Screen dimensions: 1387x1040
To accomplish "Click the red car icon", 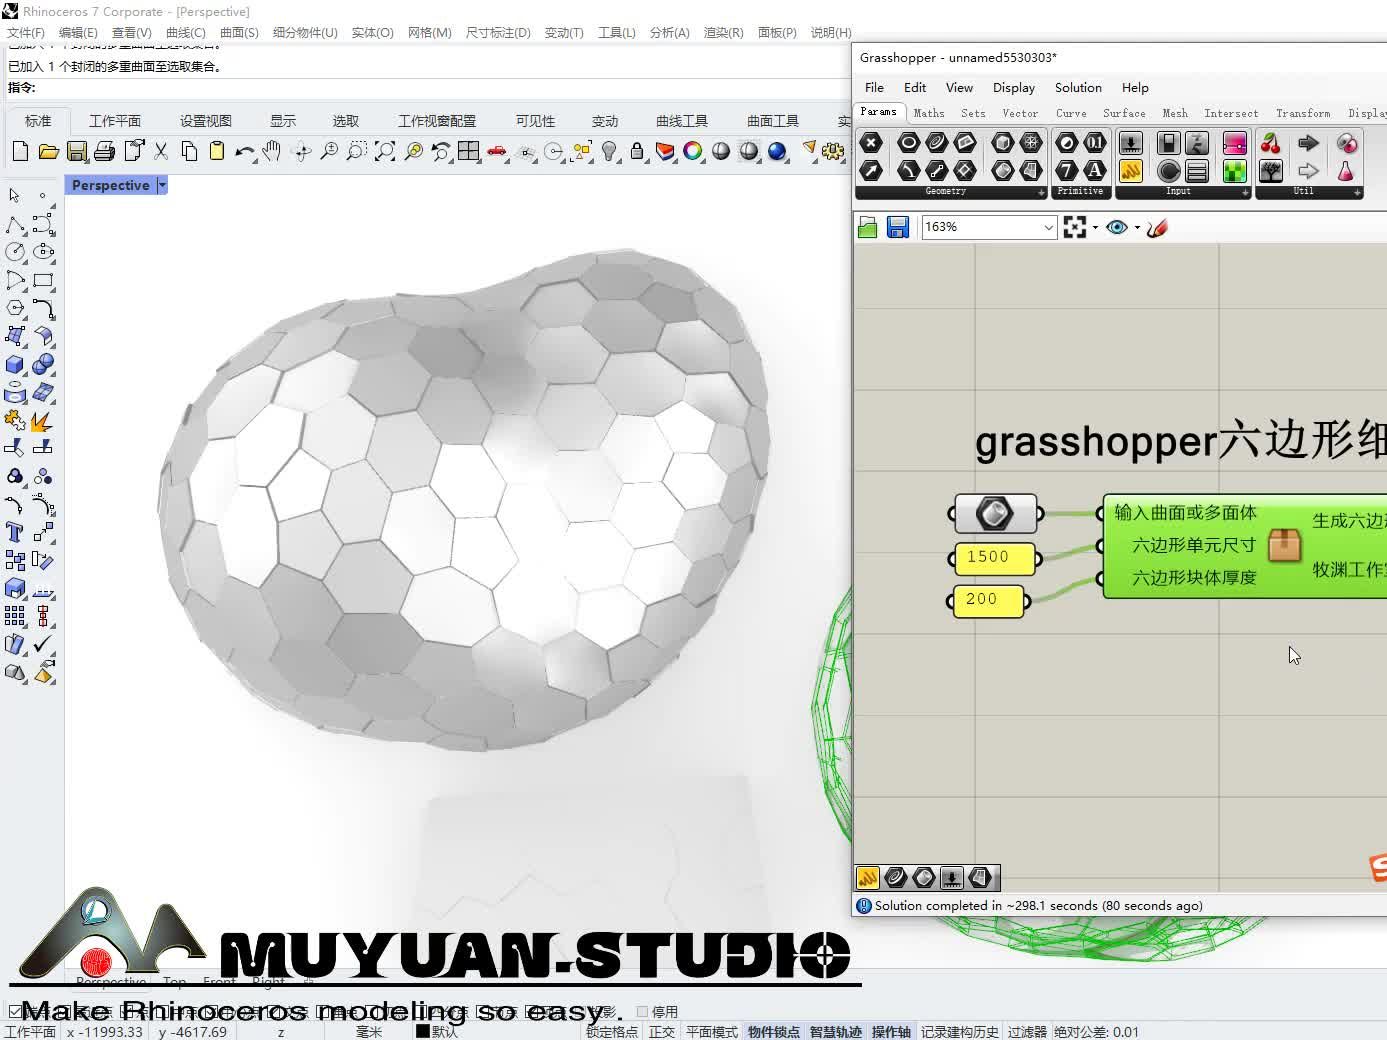I will click(x=496, y=152).
